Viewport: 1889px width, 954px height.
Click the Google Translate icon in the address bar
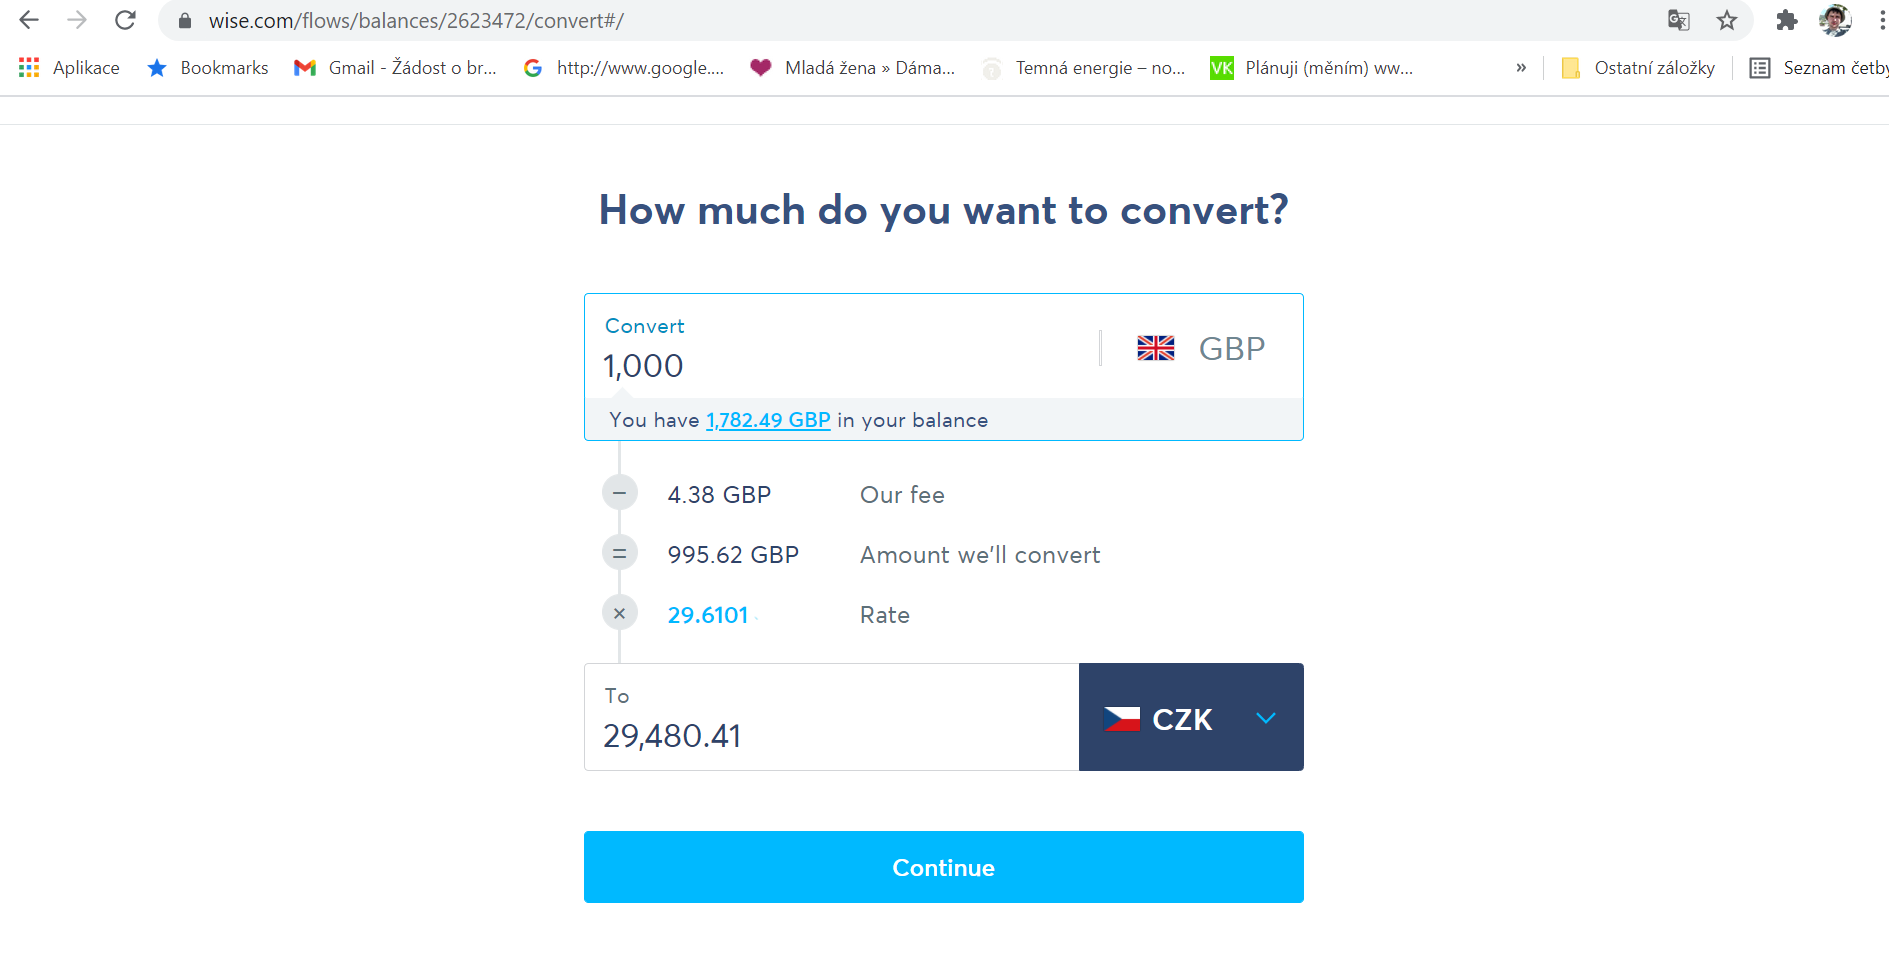[1679, 20]
